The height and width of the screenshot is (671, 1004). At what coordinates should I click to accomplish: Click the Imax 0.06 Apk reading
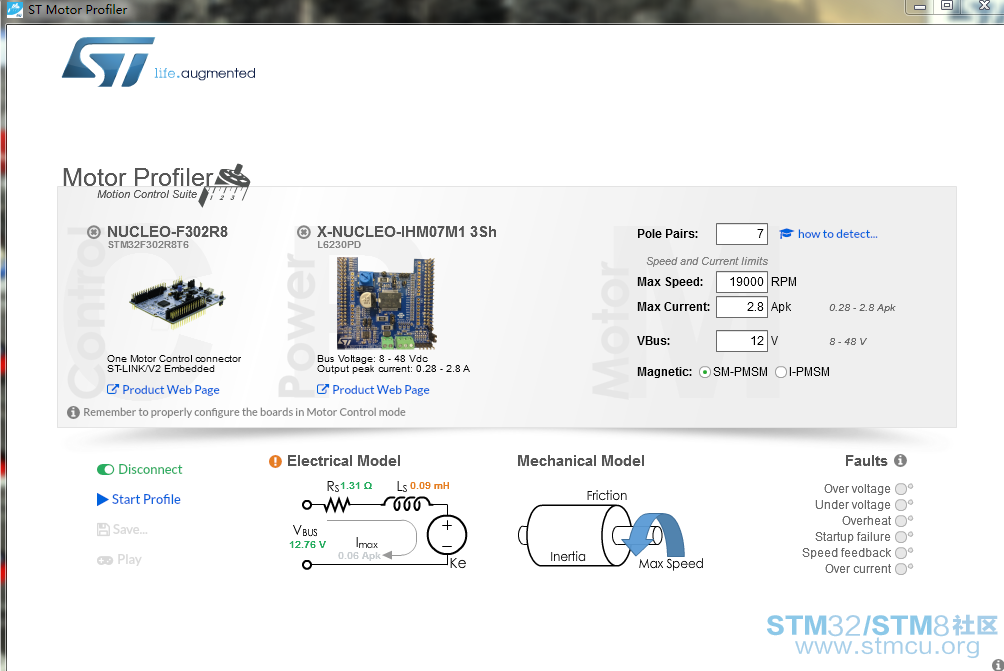tap(359, 556)
